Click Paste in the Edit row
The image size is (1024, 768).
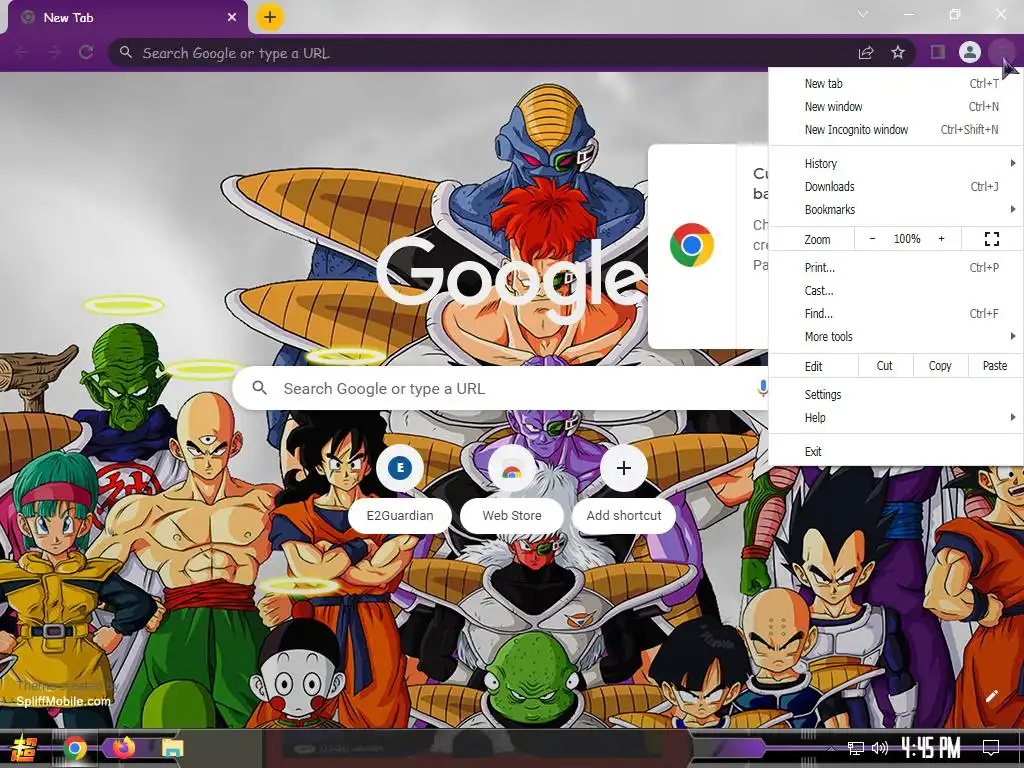[x=995, y=366]
